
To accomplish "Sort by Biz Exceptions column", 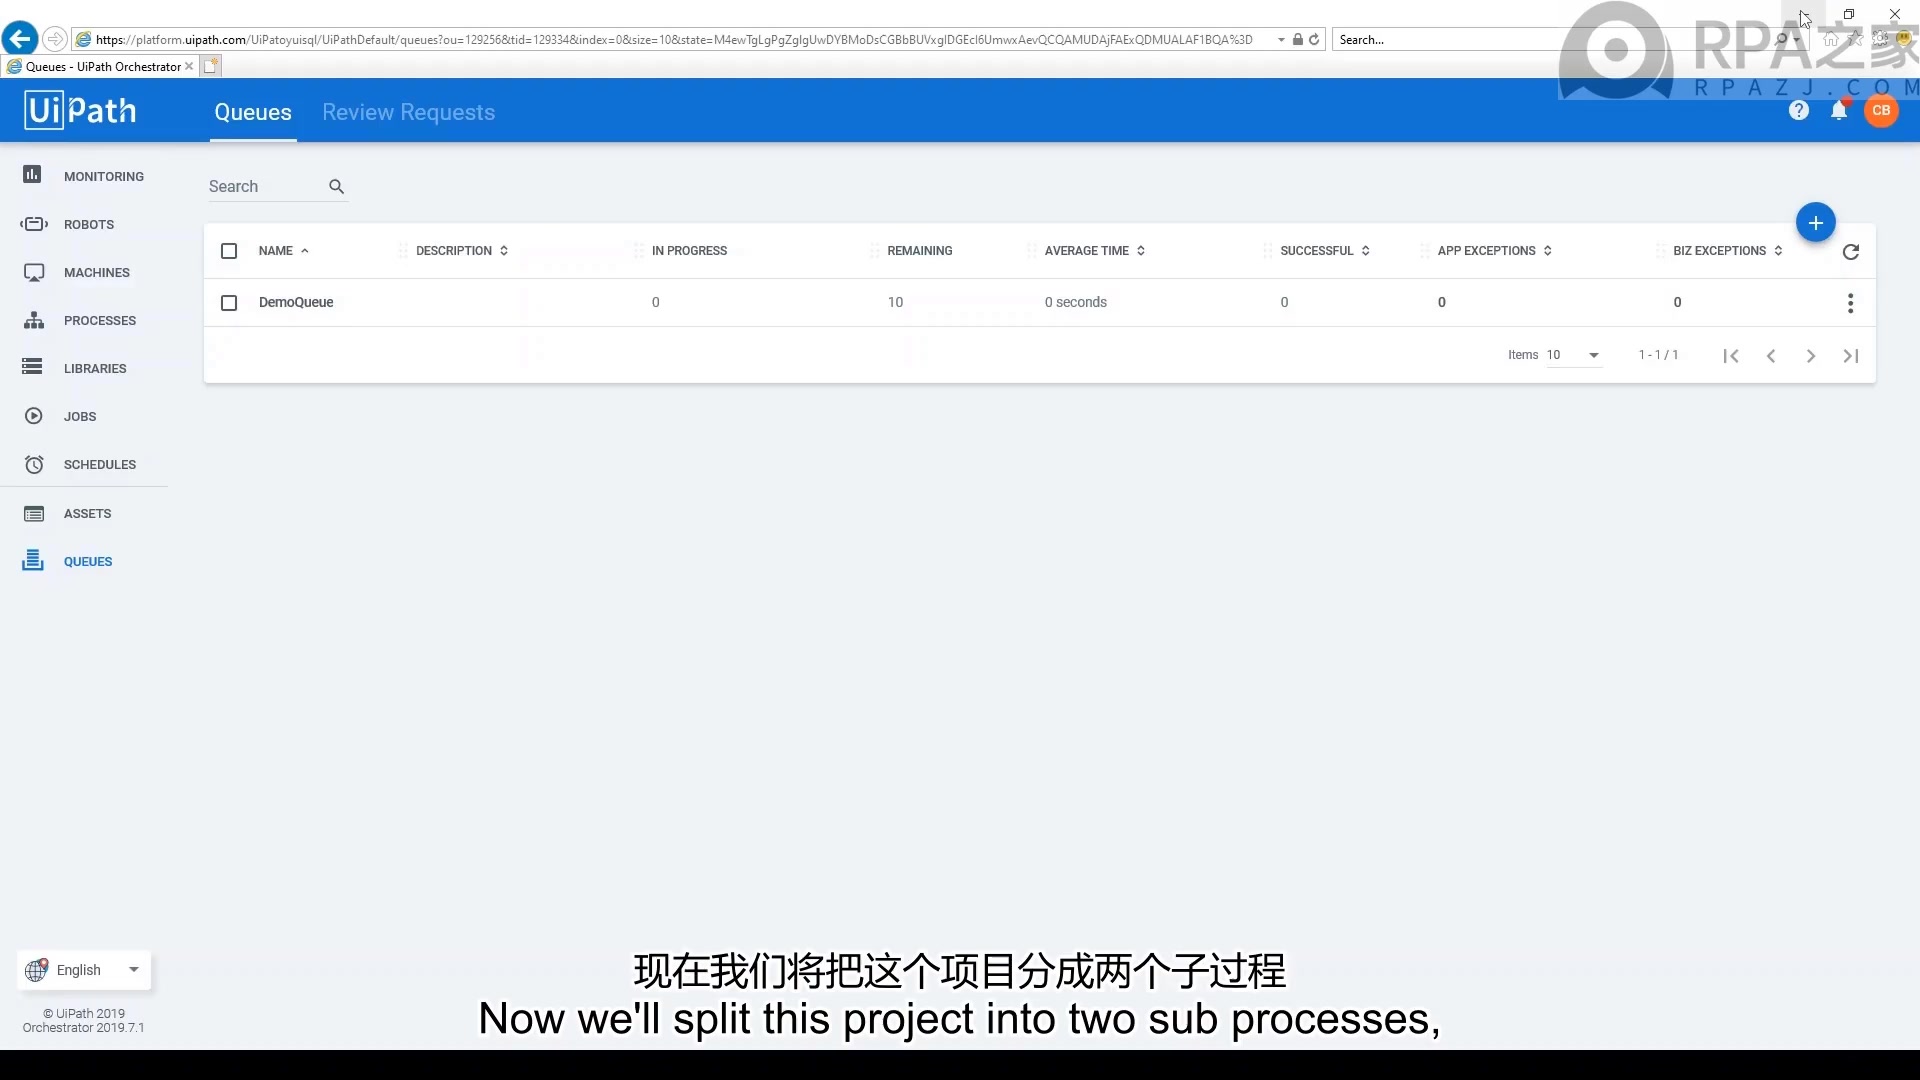I will (1728, 251).
